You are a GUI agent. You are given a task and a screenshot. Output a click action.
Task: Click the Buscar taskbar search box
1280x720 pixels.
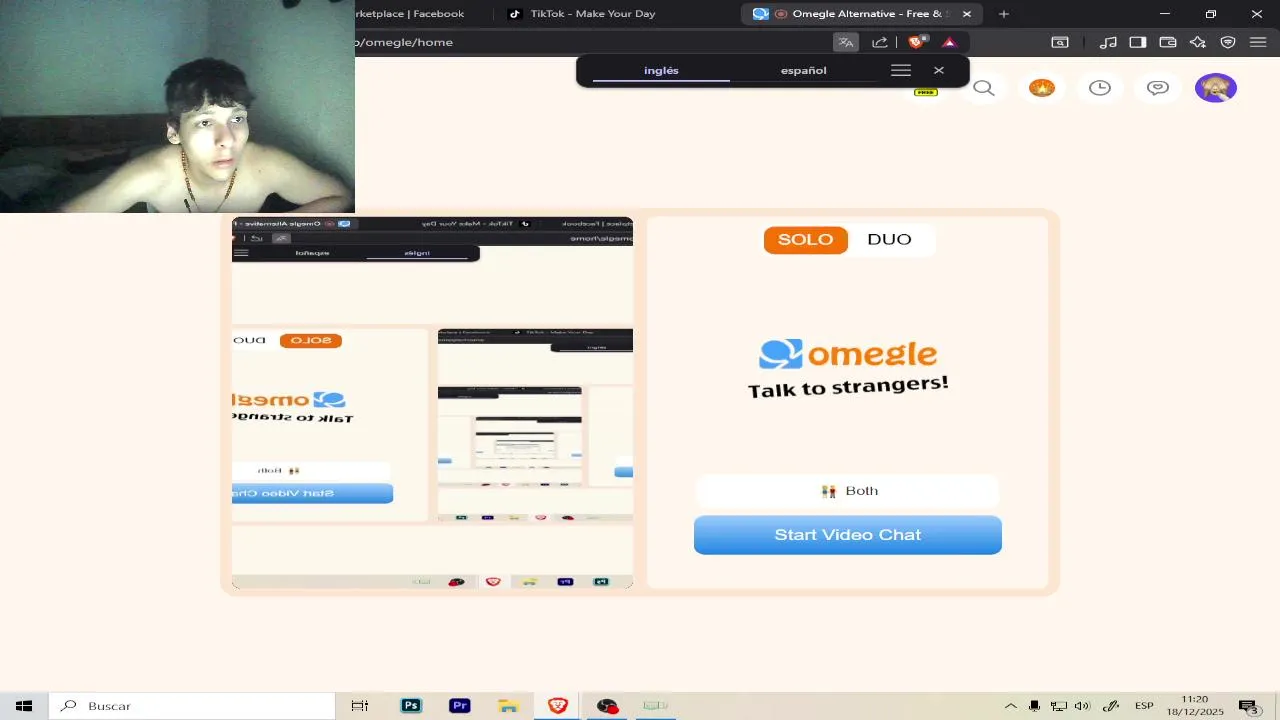click(192, 706)
